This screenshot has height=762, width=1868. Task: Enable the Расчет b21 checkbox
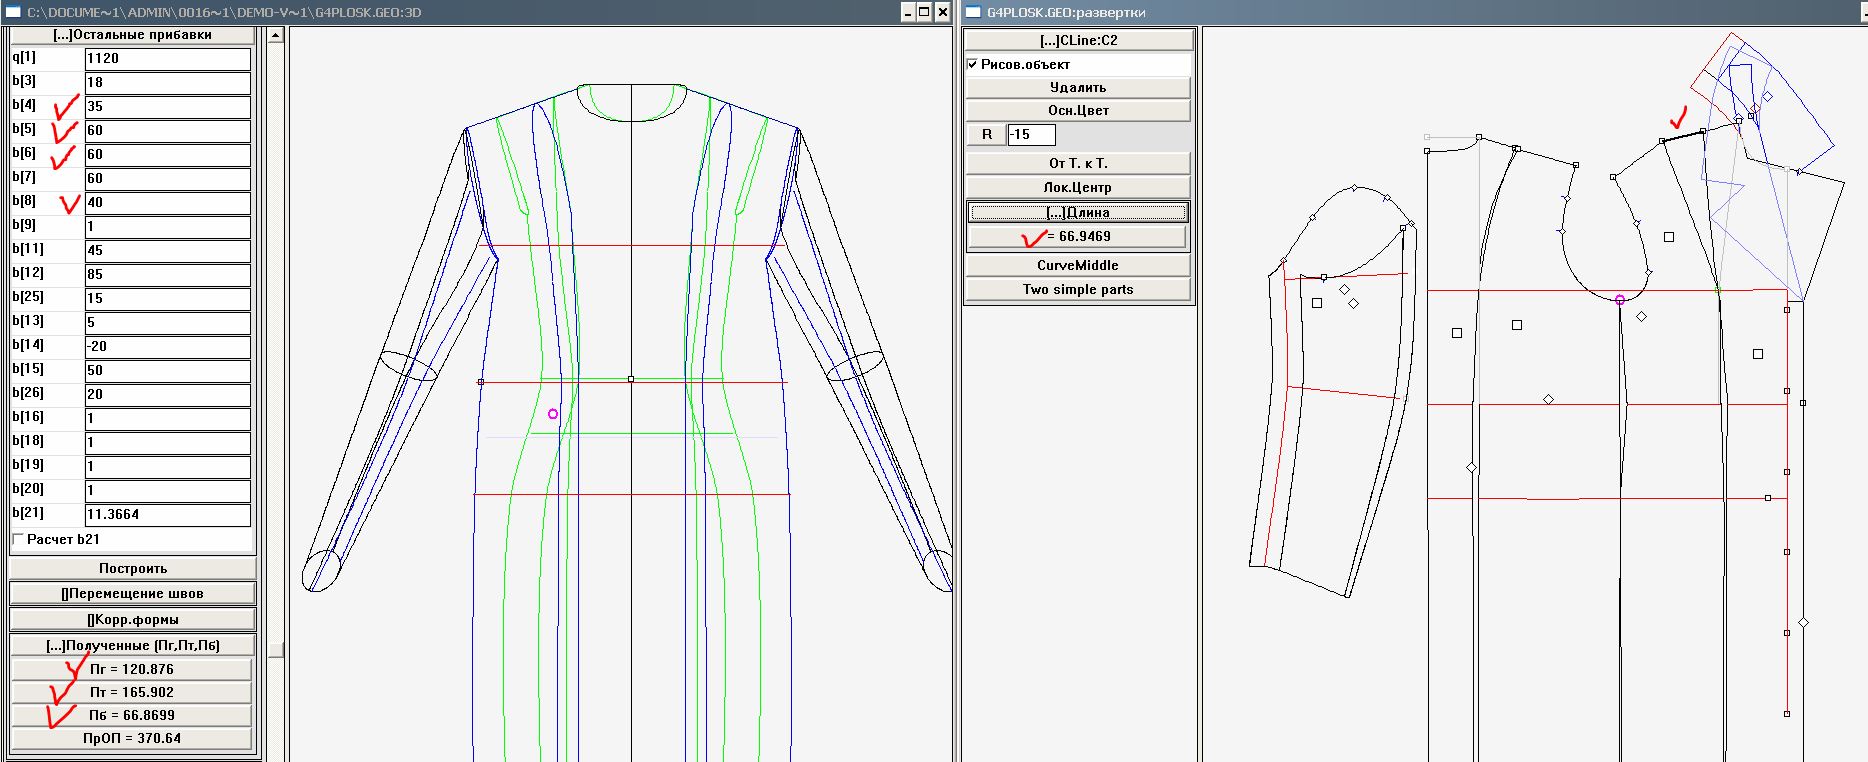click(x=18, y=539)
